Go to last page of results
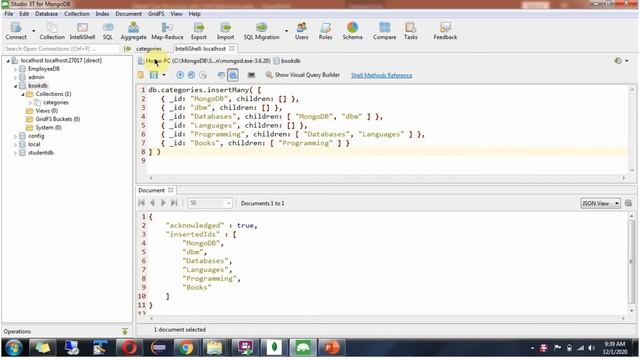 pyautogui.click(x=174, y=203)
